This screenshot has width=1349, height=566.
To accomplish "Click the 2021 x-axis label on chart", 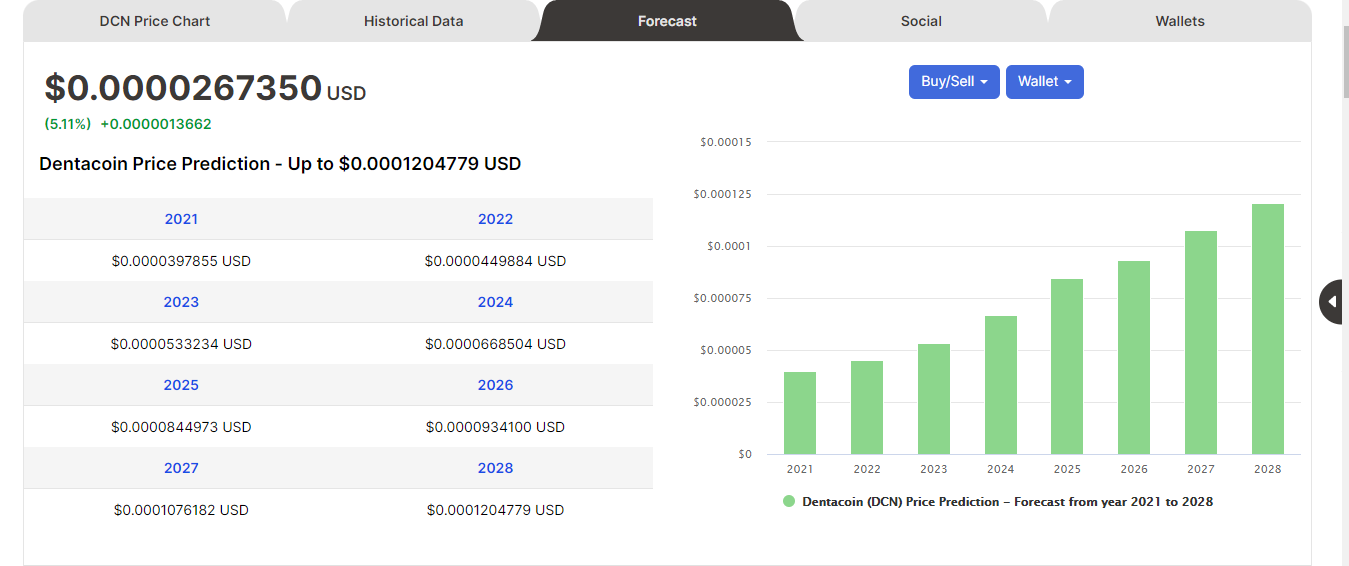I will point(800,469).
